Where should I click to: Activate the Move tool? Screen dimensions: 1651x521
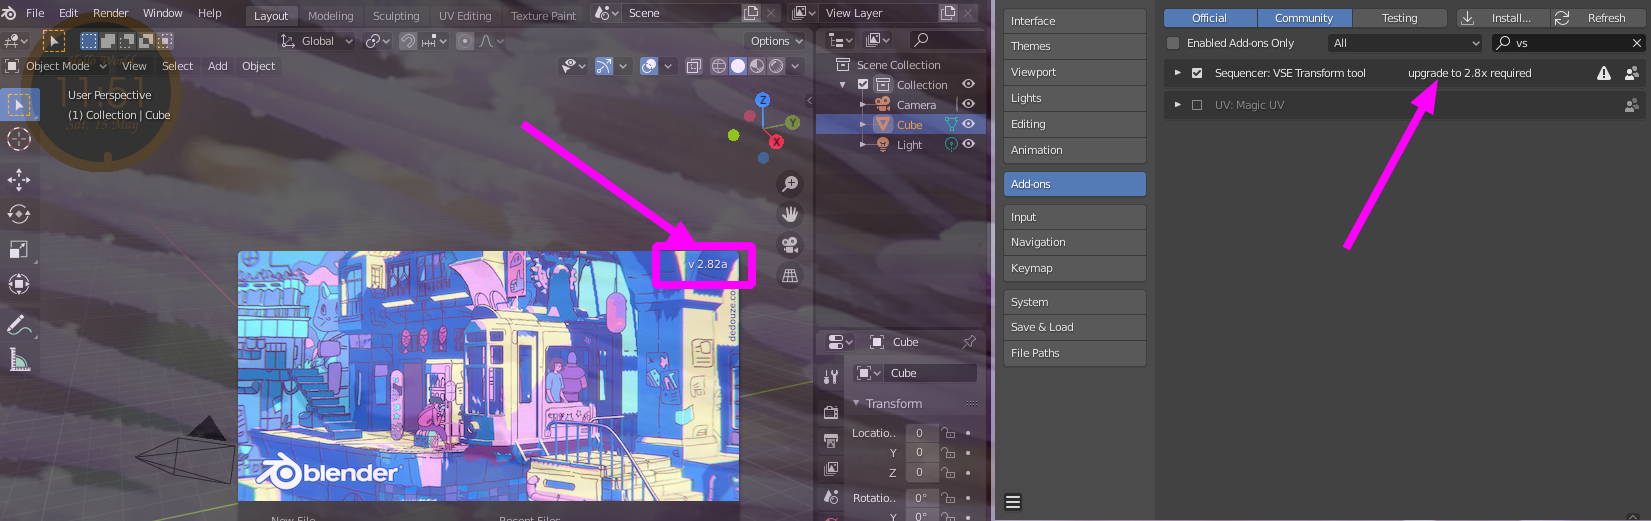pyautogui.click(x=20, y=180)
